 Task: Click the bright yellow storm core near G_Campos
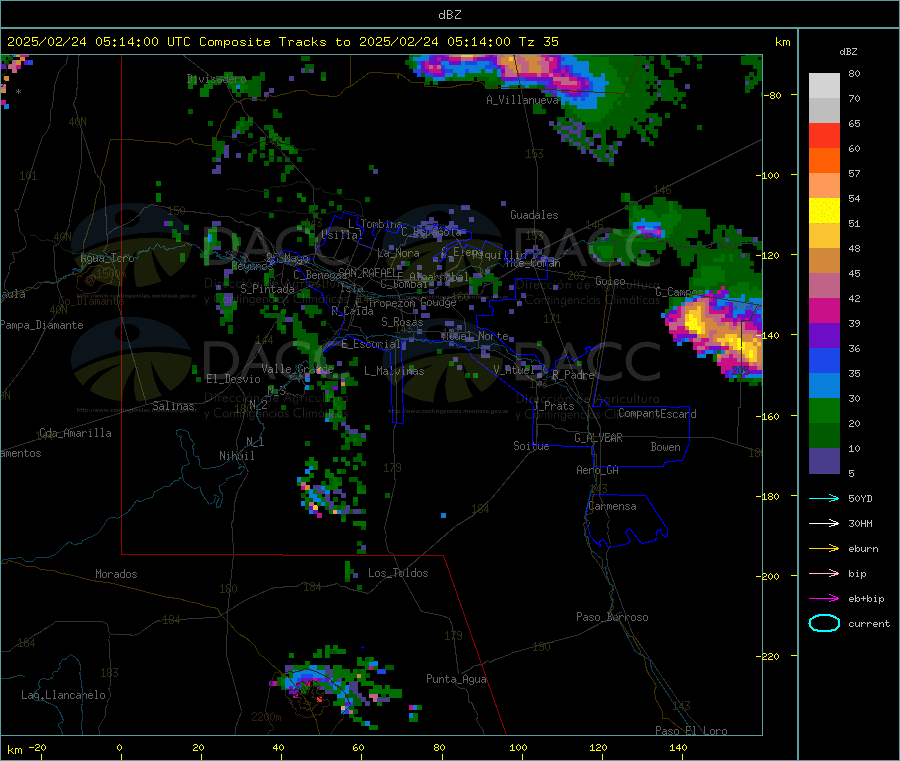point(694,321)
